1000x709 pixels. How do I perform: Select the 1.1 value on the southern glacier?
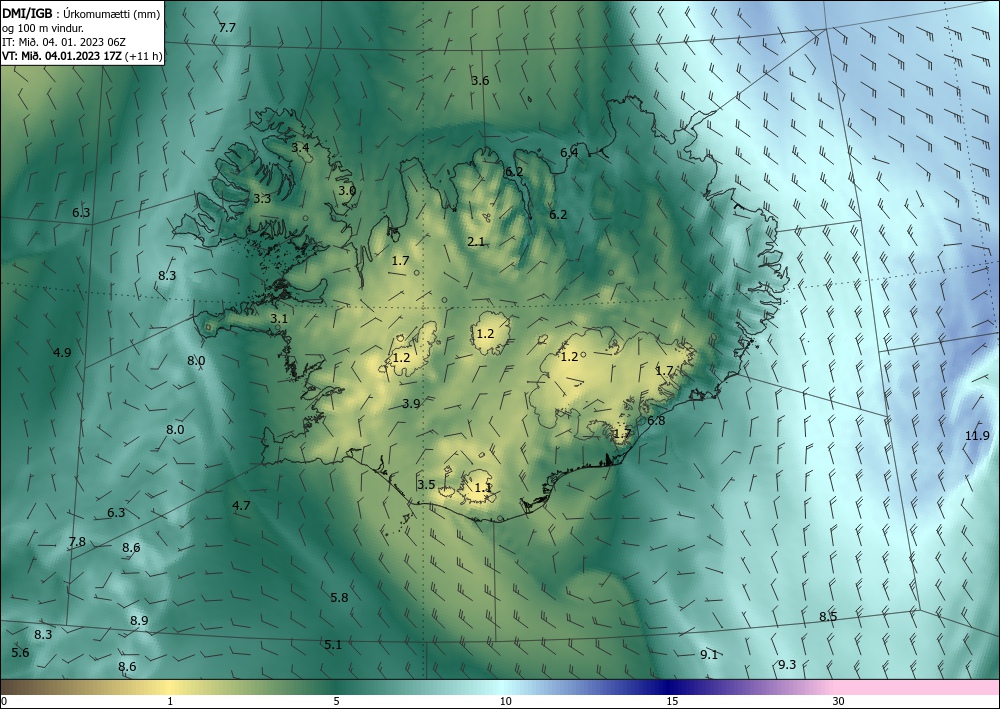483,488
